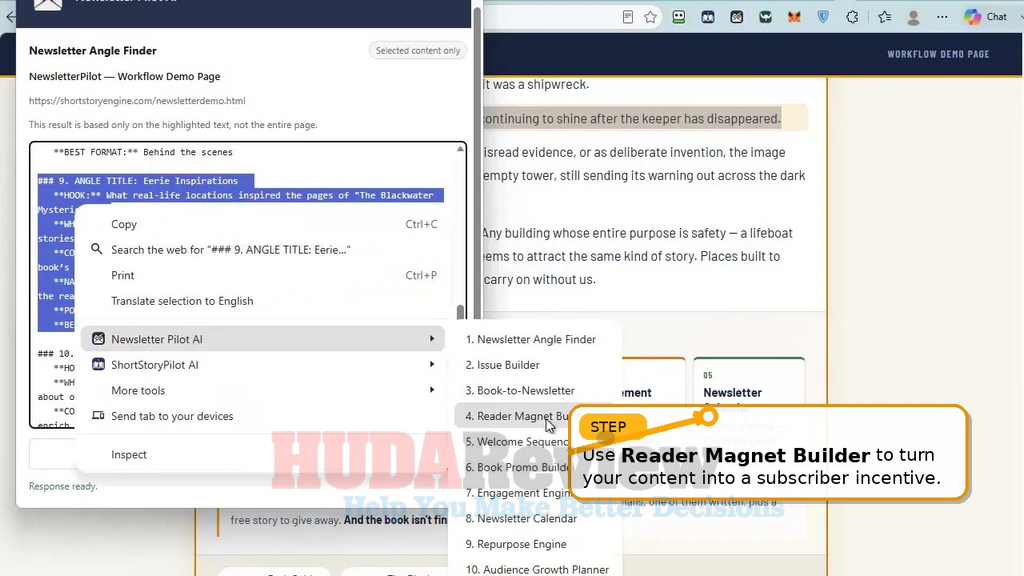Open the MetaMask fox extension
This screenshot has height=576, width=1024.
click(794, 17)
